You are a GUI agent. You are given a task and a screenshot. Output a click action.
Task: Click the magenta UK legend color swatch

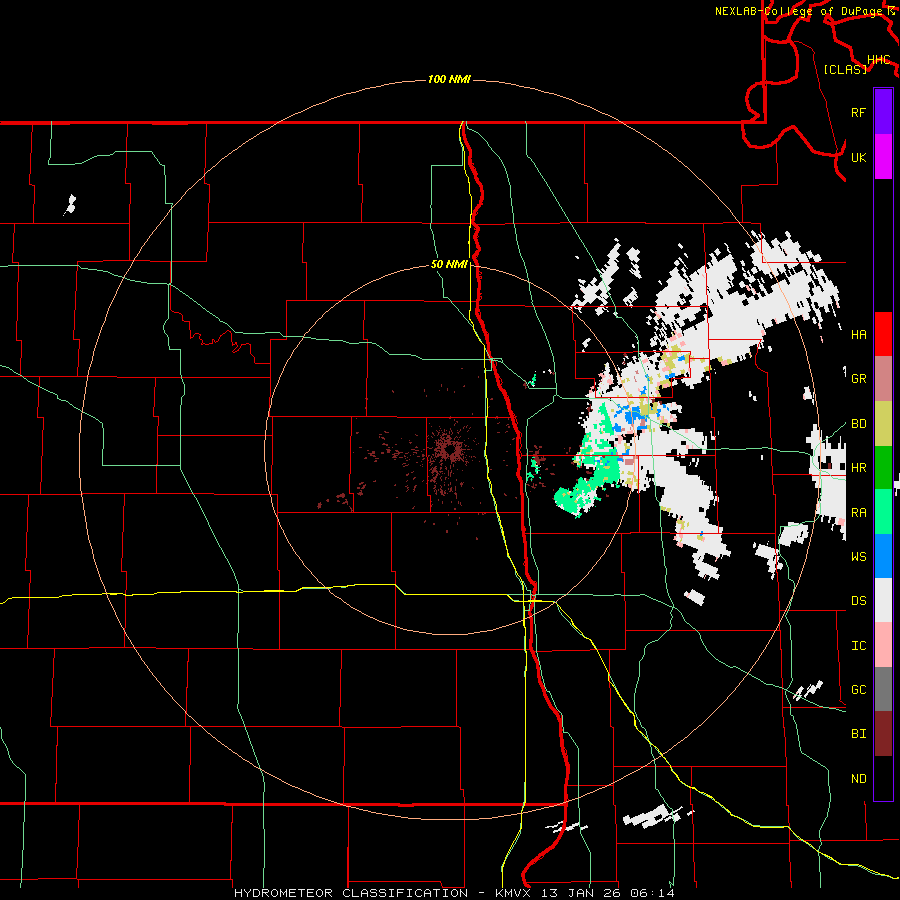pyautogui.click(x=883, y=157)
